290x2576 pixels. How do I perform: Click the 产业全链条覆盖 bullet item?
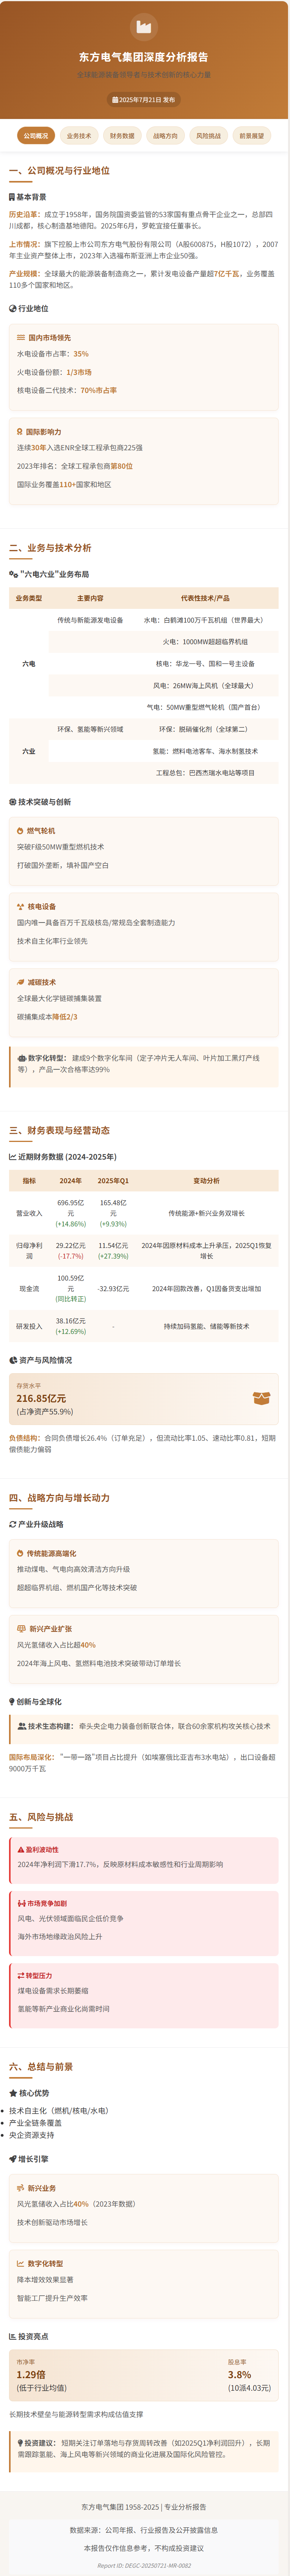pyautogui.click(x=35, y=2123)
